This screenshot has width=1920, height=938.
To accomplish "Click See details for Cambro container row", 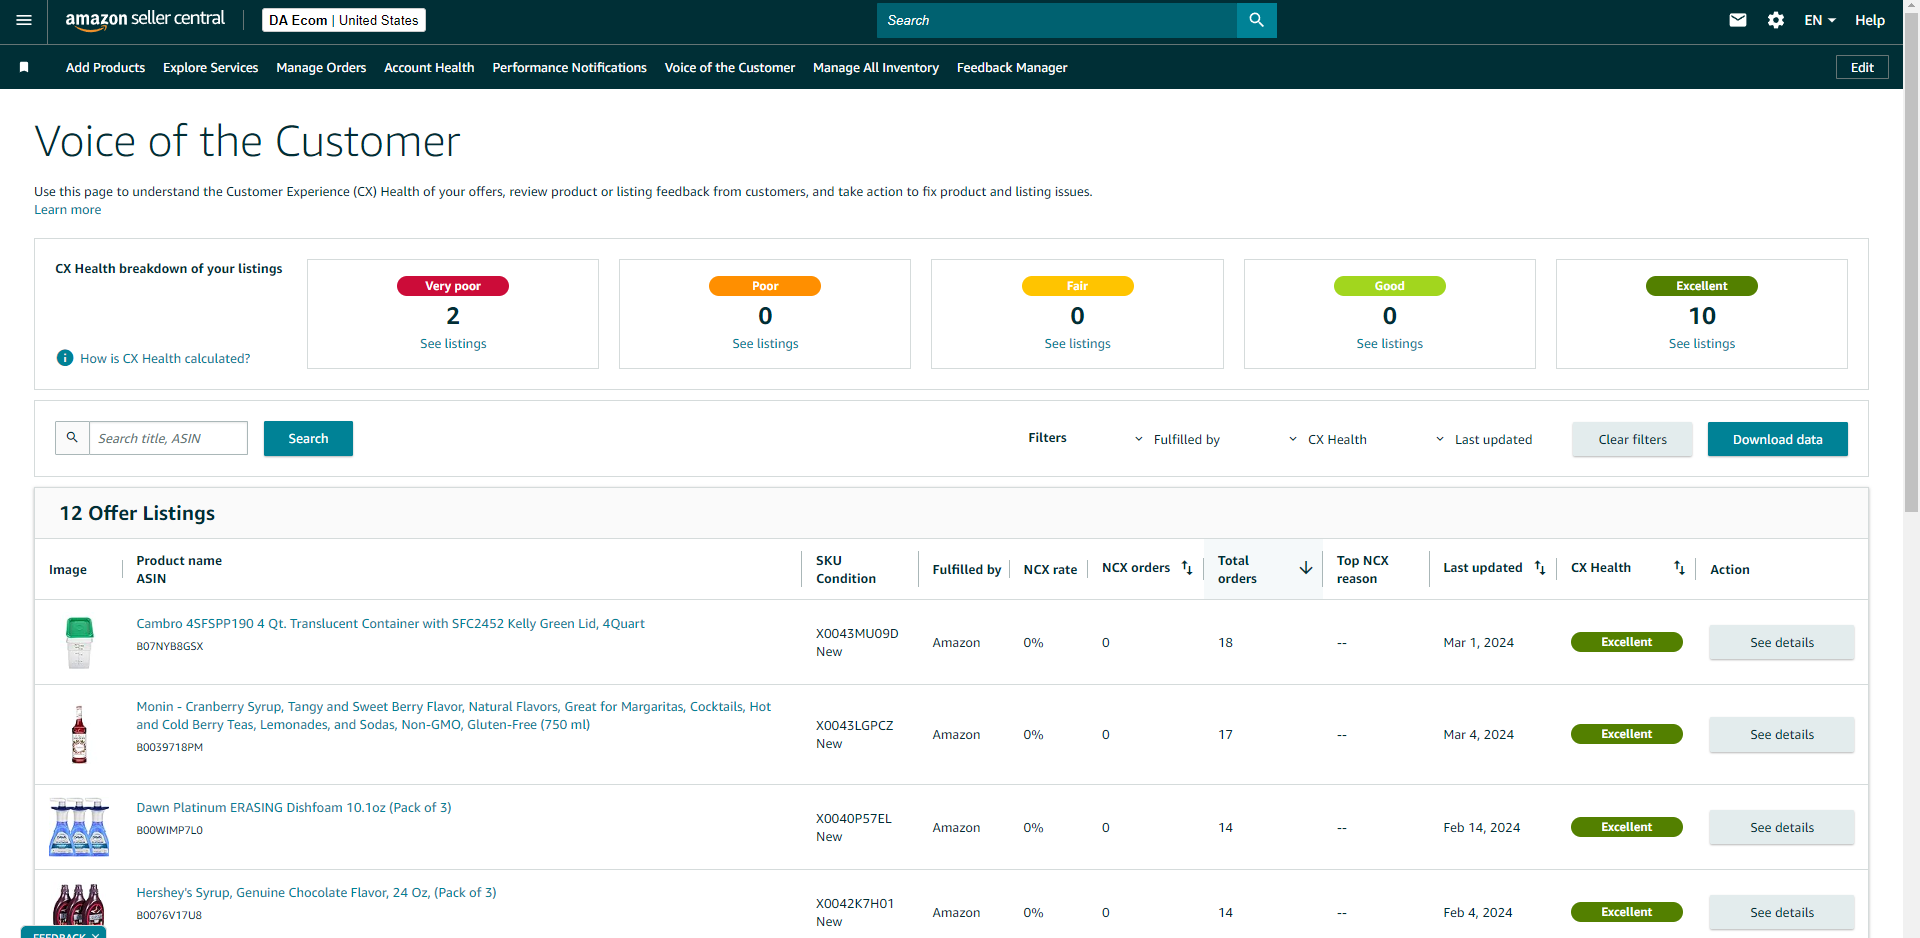I will coord(1782,642).
